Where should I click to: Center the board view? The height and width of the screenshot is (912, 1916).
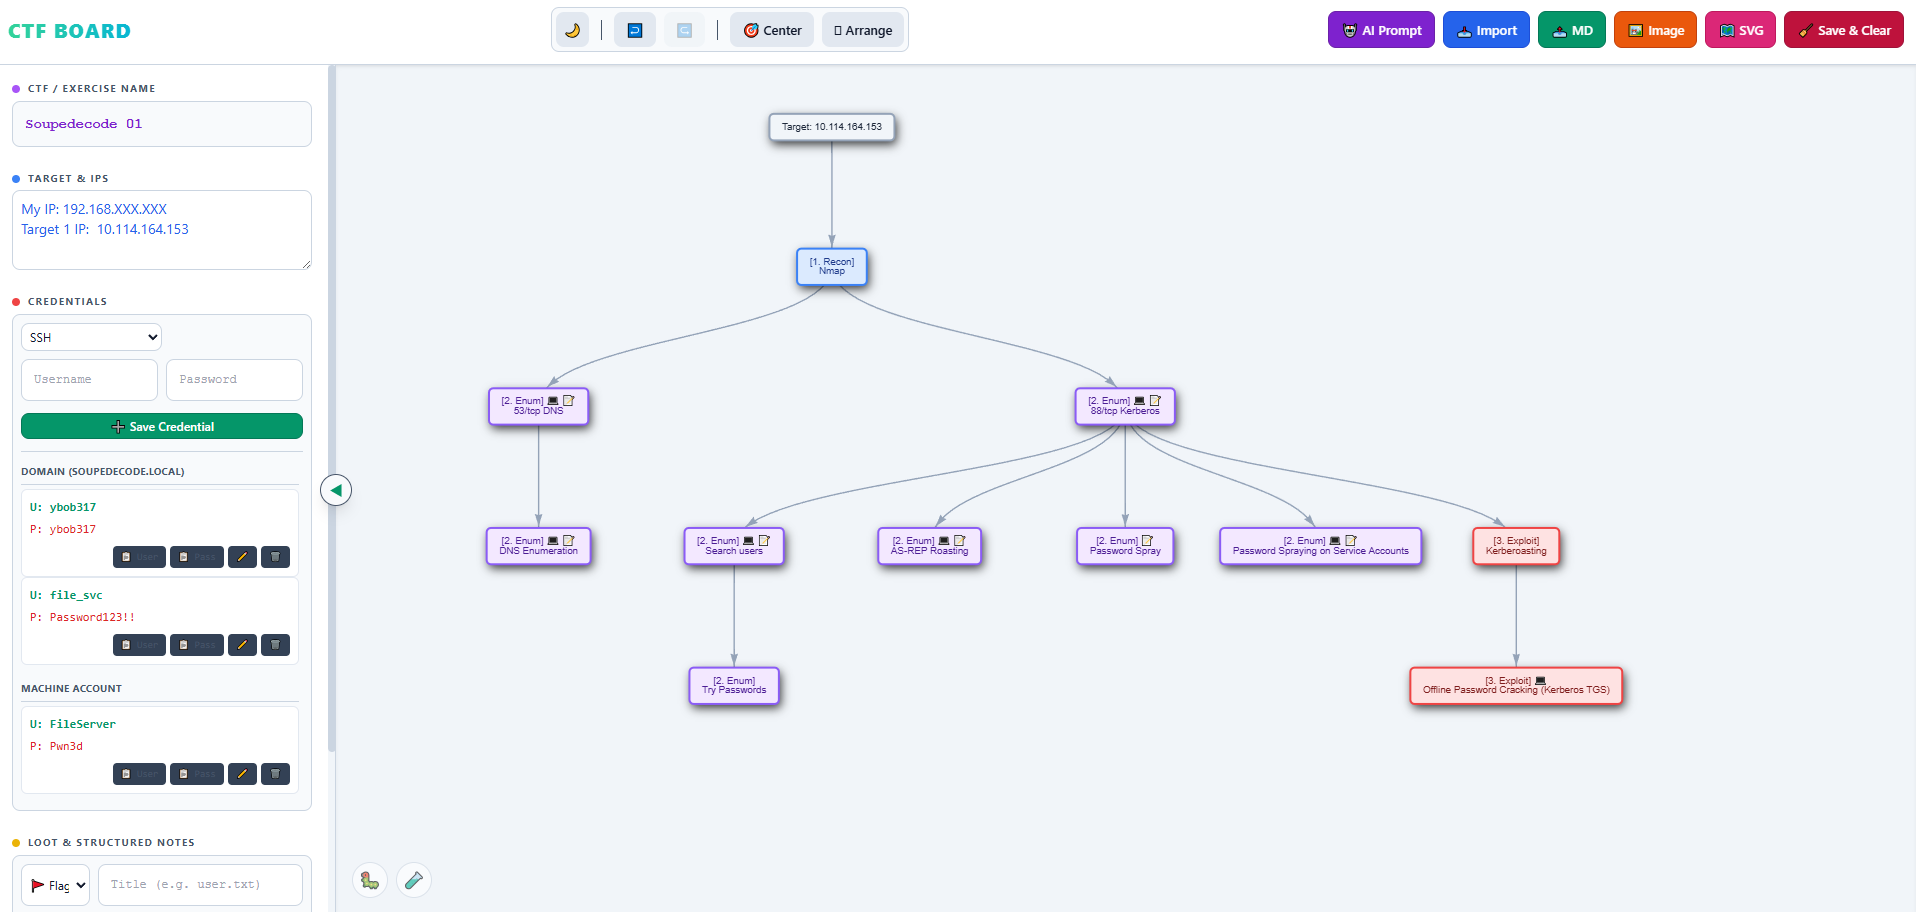click(x=772, y=30)
